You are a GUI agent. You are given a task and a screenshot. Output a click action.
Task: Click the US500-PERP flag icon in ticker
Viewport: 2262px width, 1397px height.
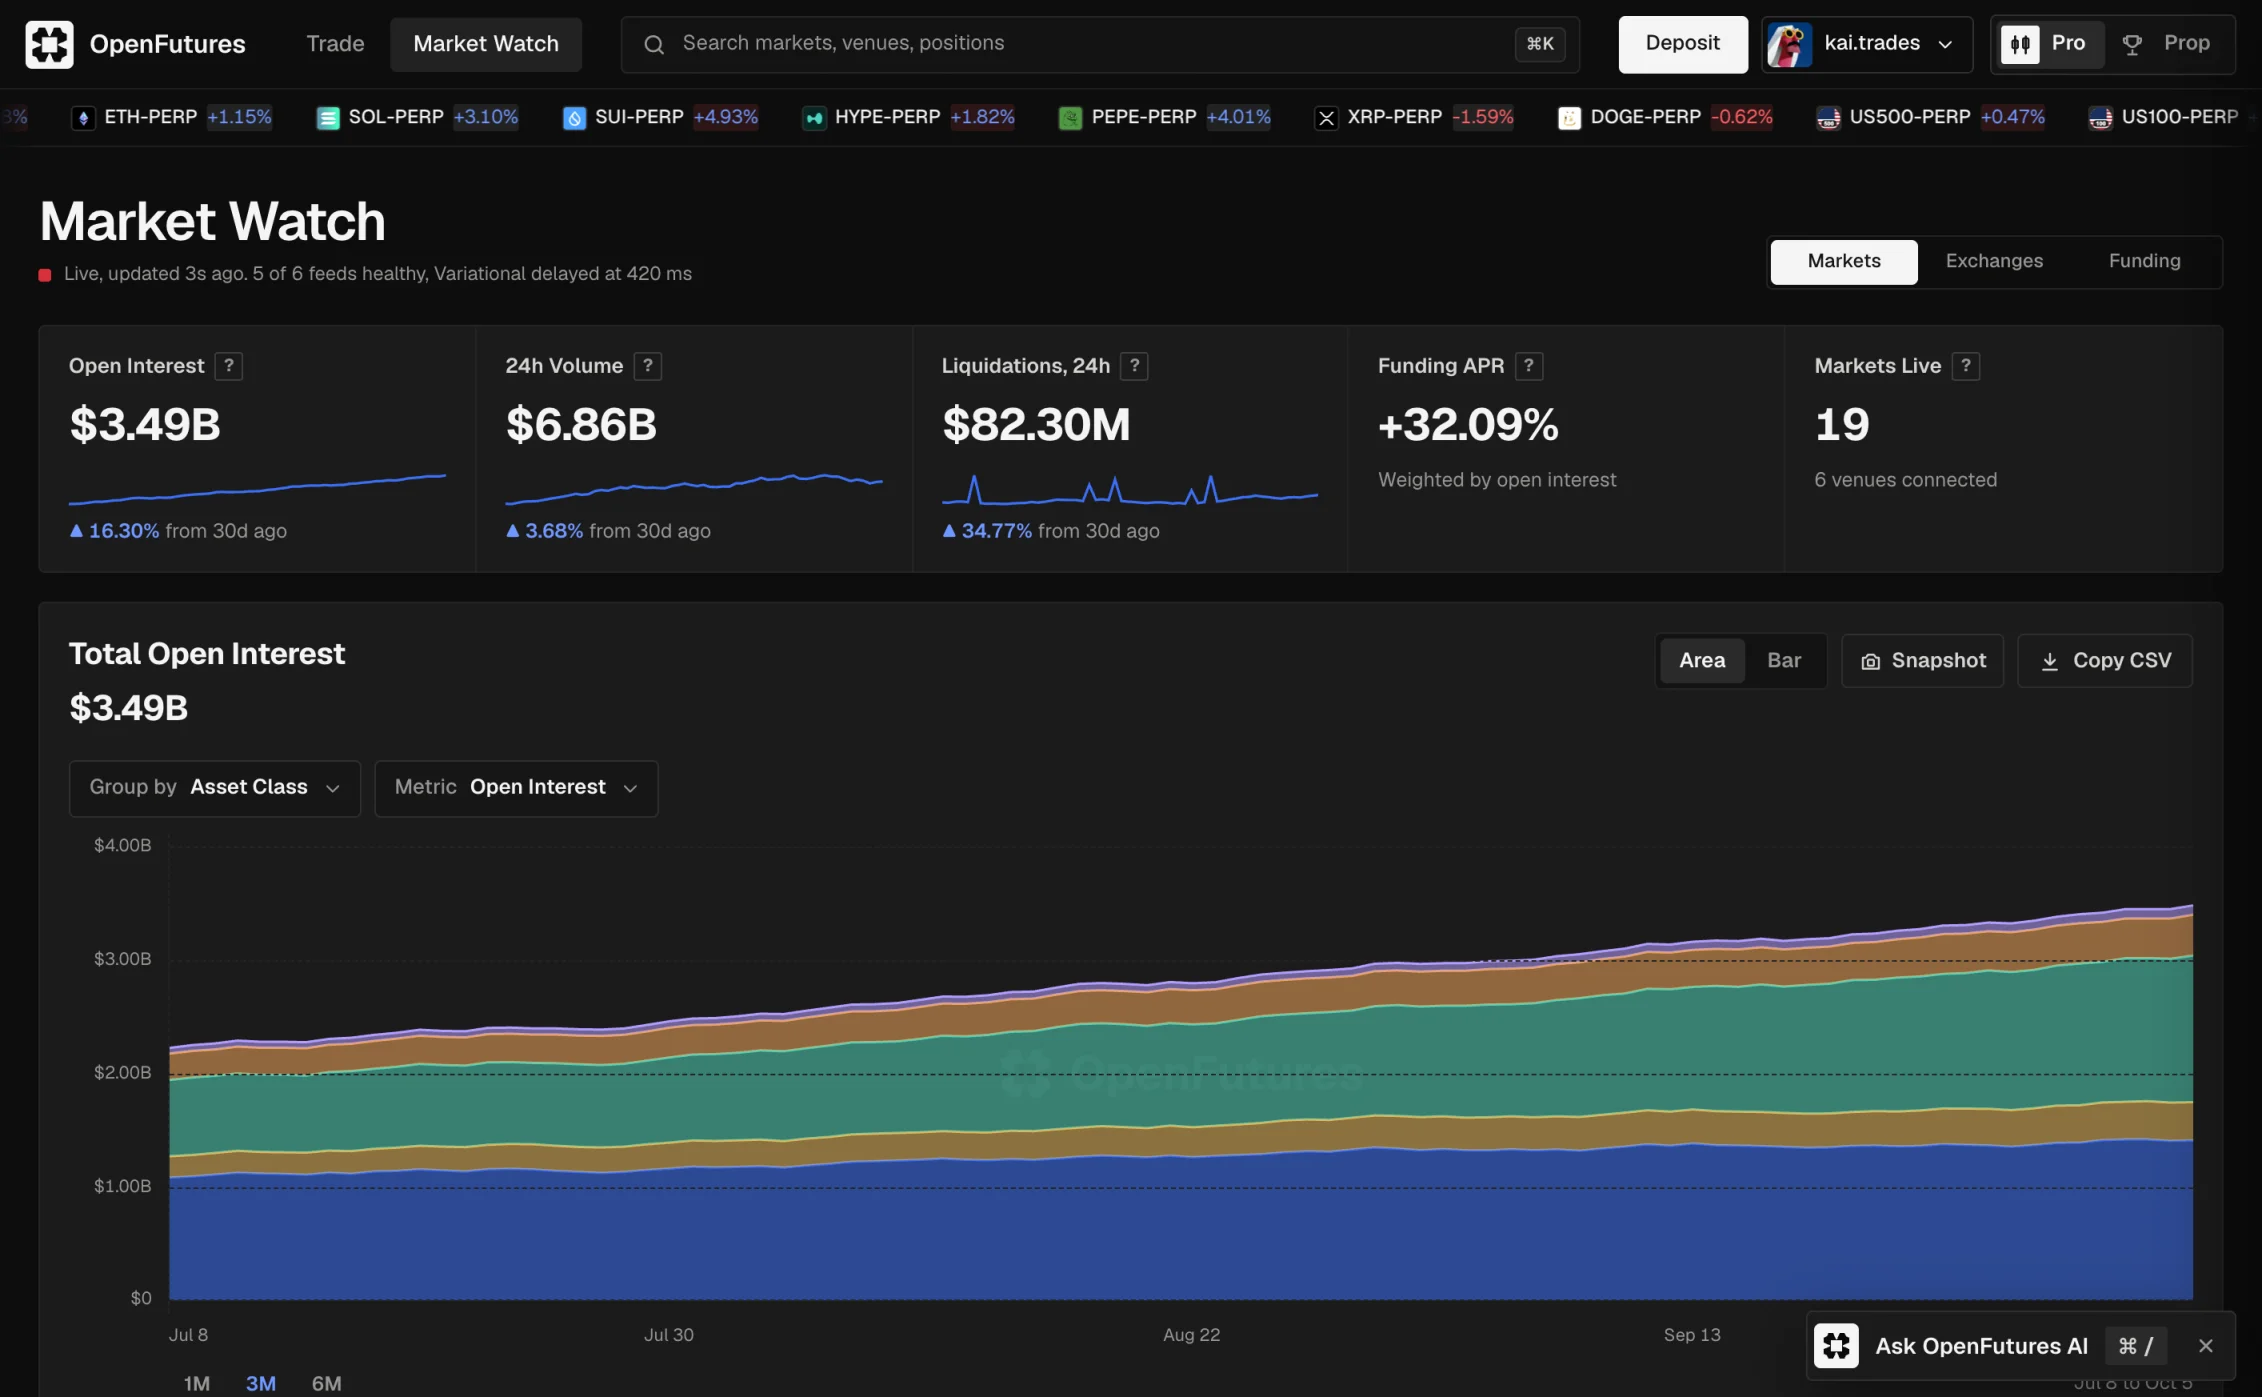(1828, 118)
